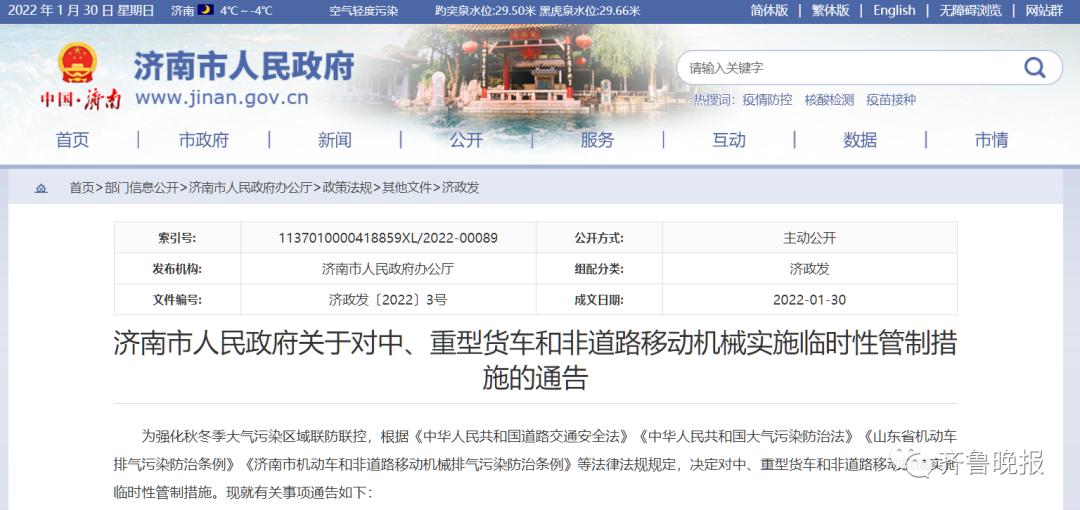Image resolution: width=1080 pixels, height=510 pixels.
Task: Open 无障碍浏览 accessibility mode
Action: pyautogui.click(x=969, y=10)
